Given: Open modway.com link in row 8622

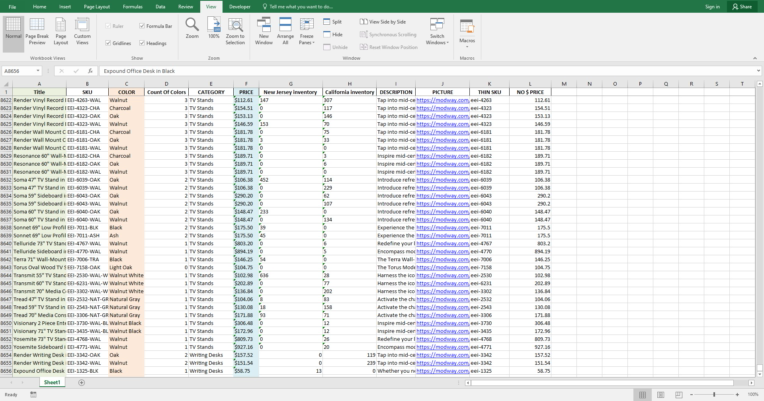Looking at the screenshot, I should tap(442, 100).
